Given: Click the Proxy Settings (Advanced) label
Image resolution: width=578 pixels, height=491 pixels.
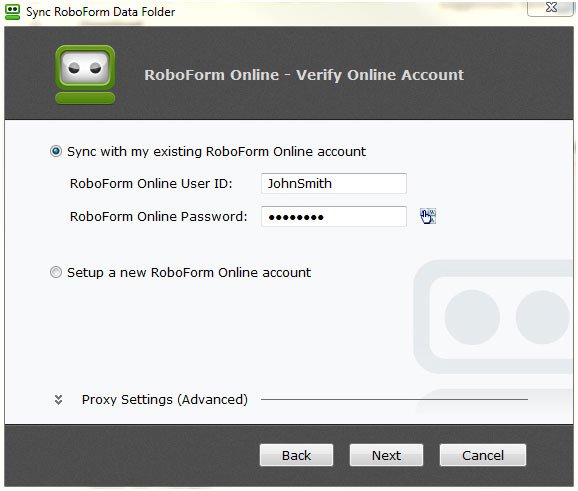Looking at the screenshot, I should coord(165,400).
